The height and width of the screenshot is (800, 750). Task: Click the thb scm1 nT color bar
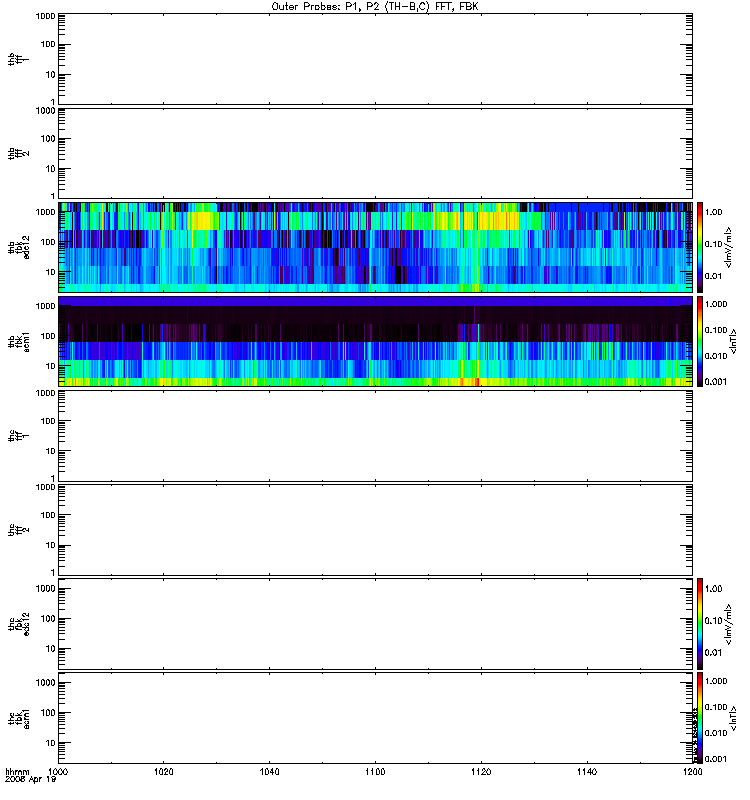pos(700,341)
